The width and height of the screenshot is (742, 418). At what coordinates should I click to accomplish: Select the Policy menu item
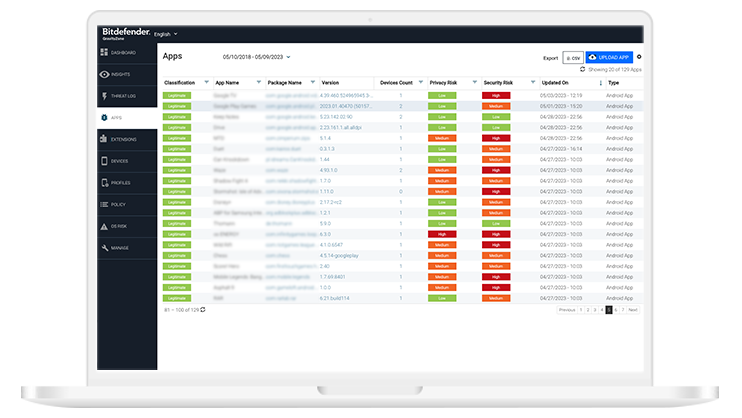[x=123, y=204]
